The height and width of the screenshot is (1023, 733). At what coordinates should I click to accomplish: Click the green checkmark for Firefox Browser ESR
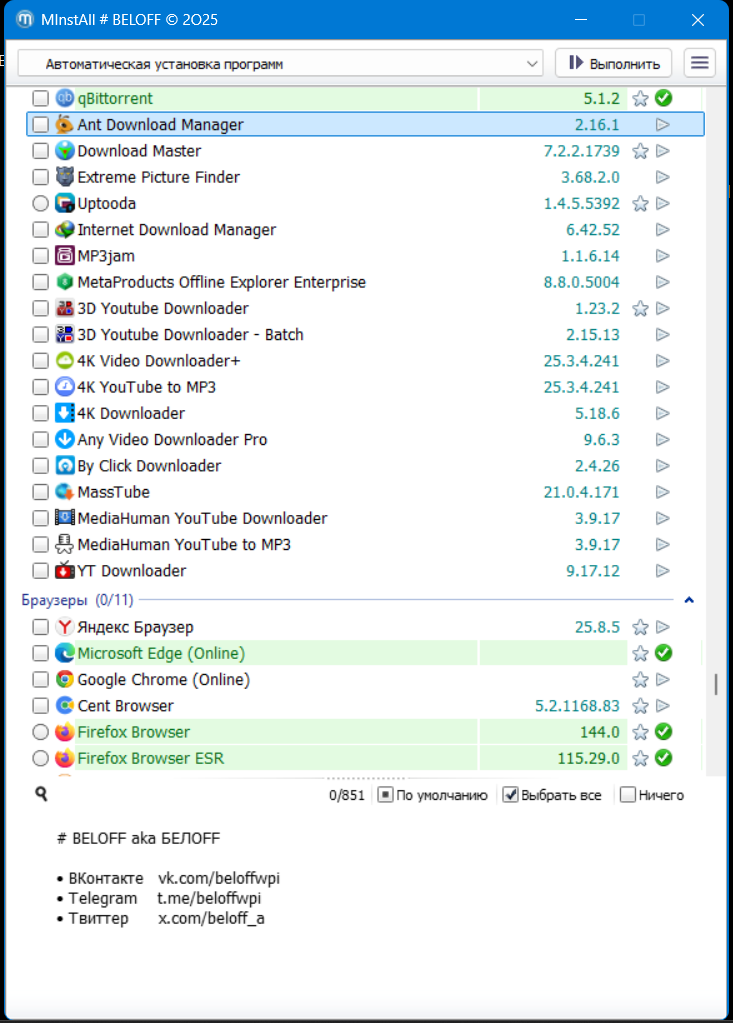[662, 758]
